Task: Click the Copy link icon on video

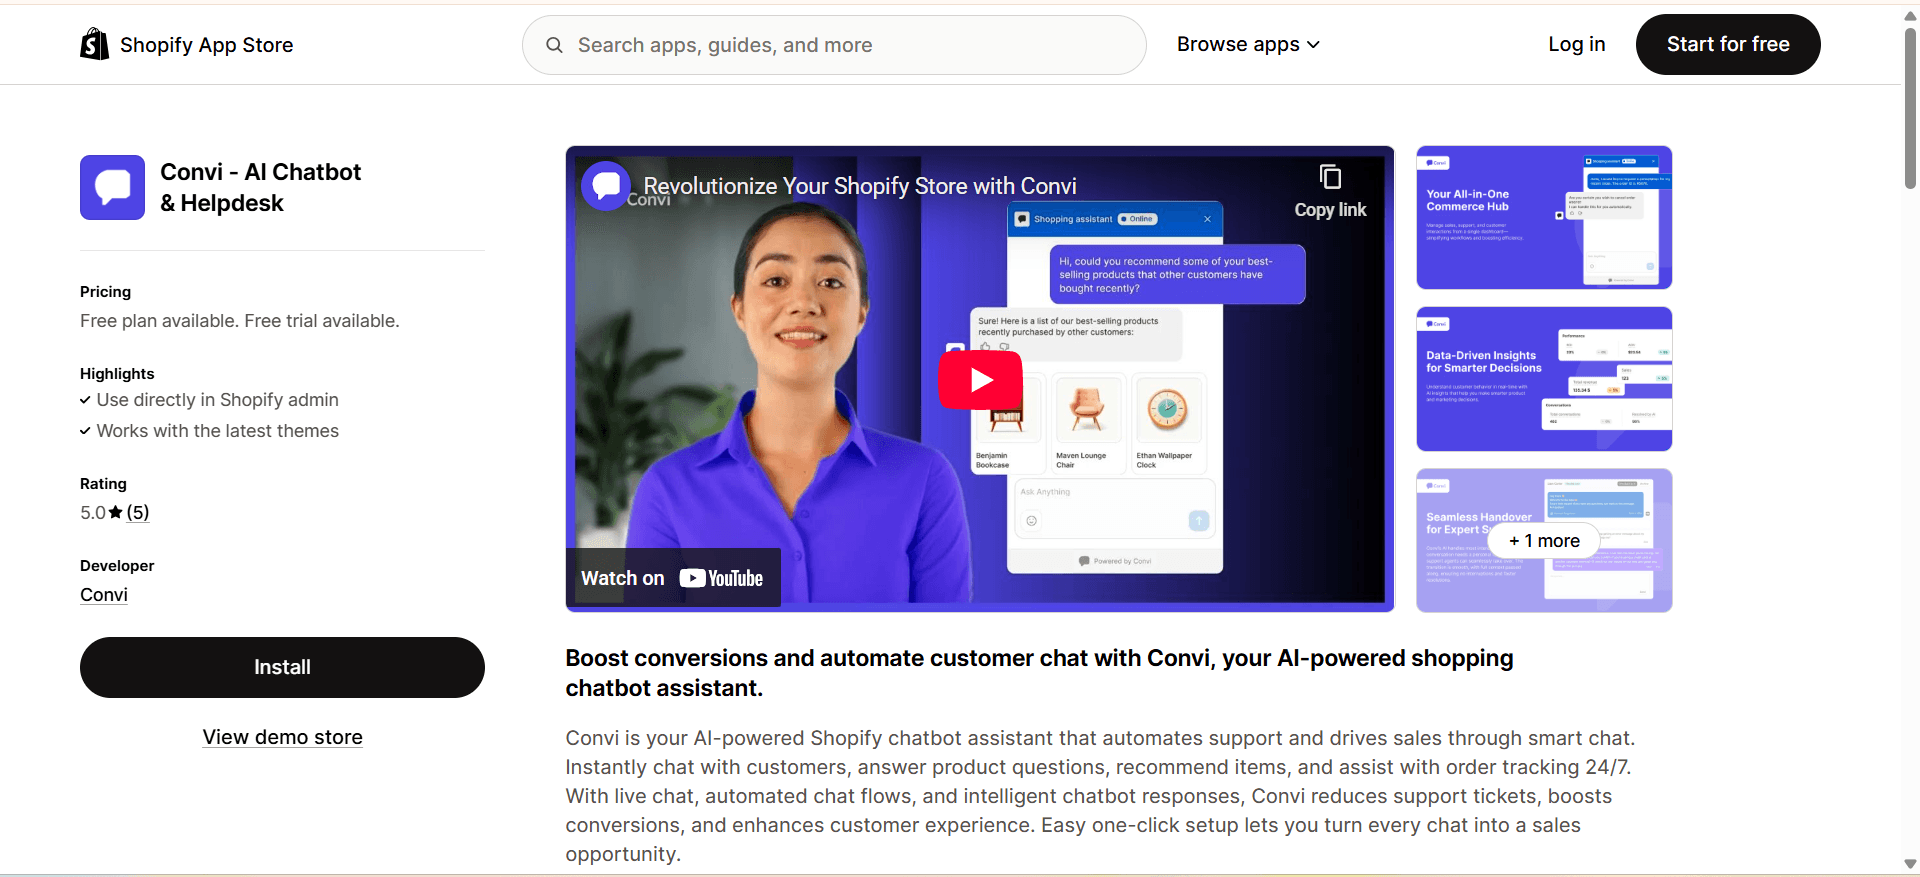Action: [x=1330, y=178]
